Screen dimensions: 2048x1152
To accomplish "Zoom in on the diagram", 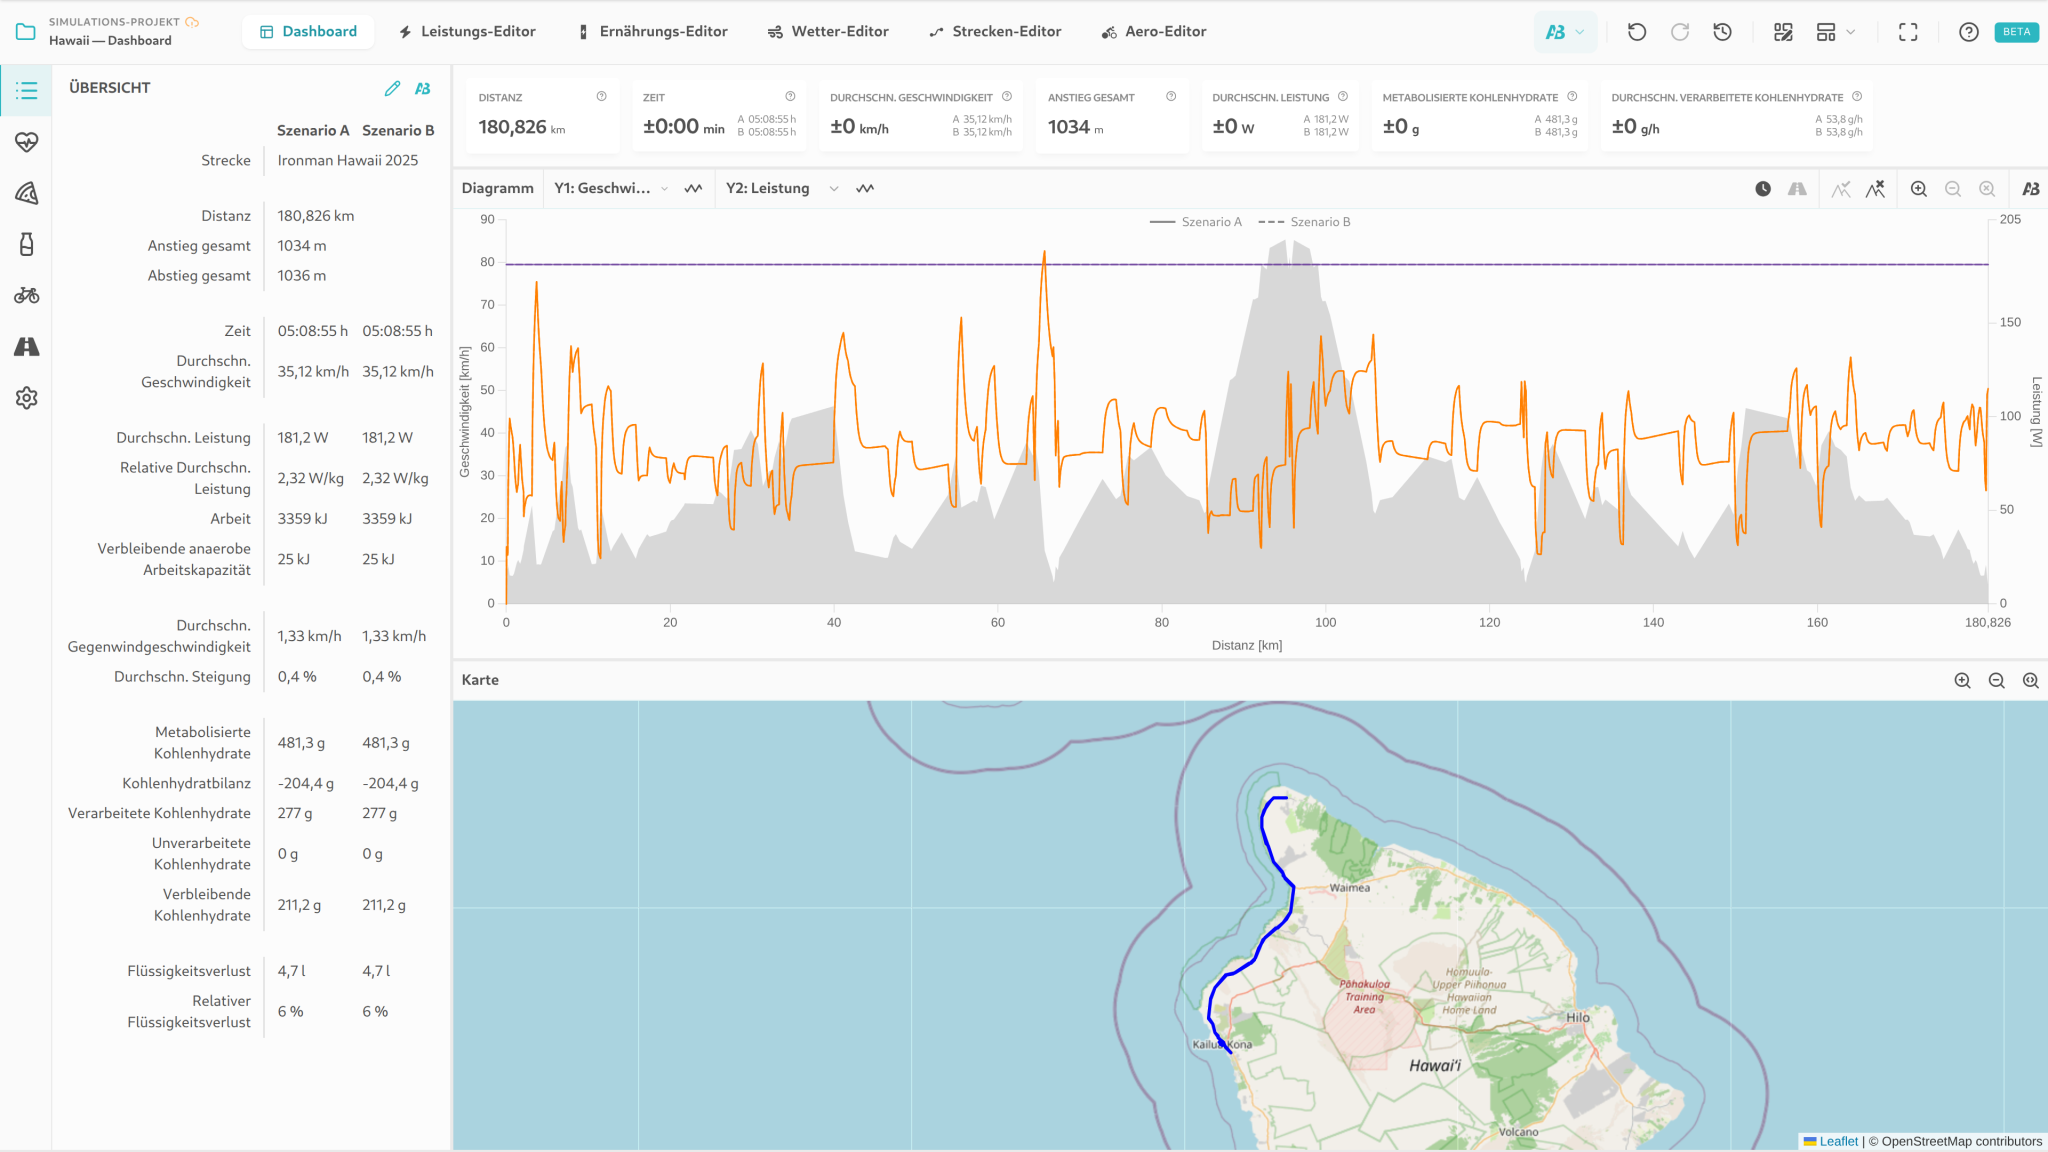I will 1919,189.
